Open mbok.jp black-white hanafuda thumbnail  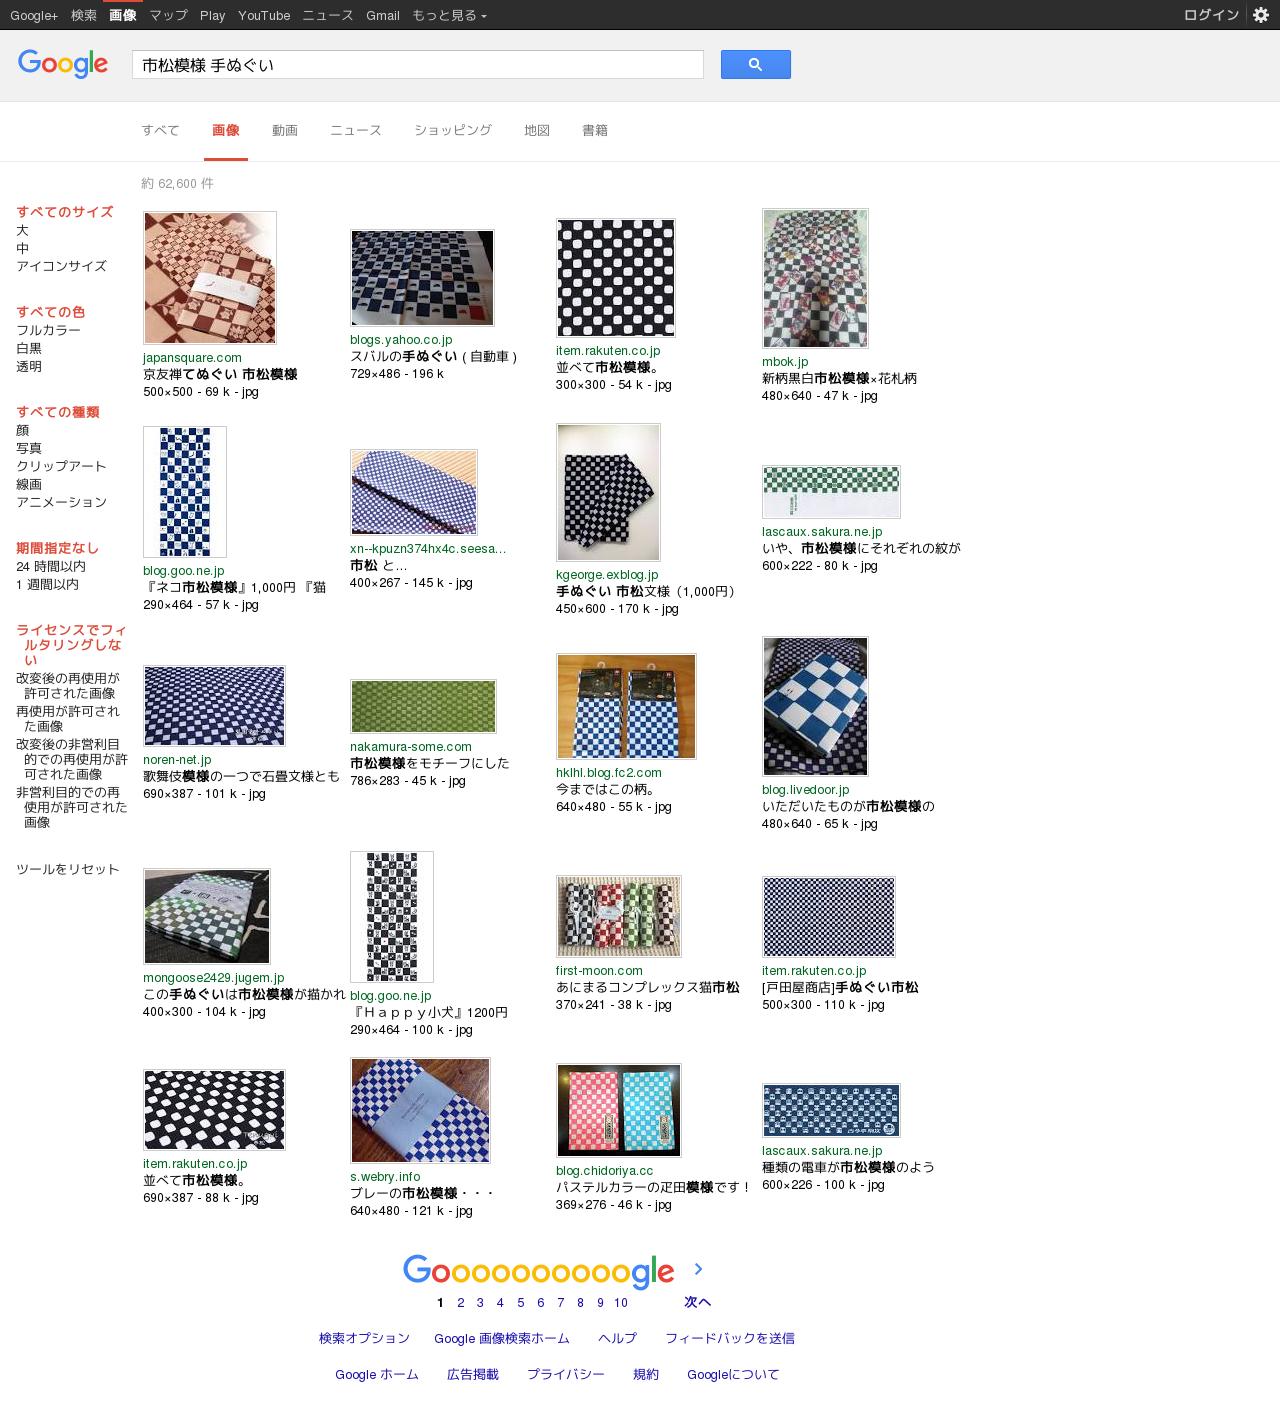815,278
